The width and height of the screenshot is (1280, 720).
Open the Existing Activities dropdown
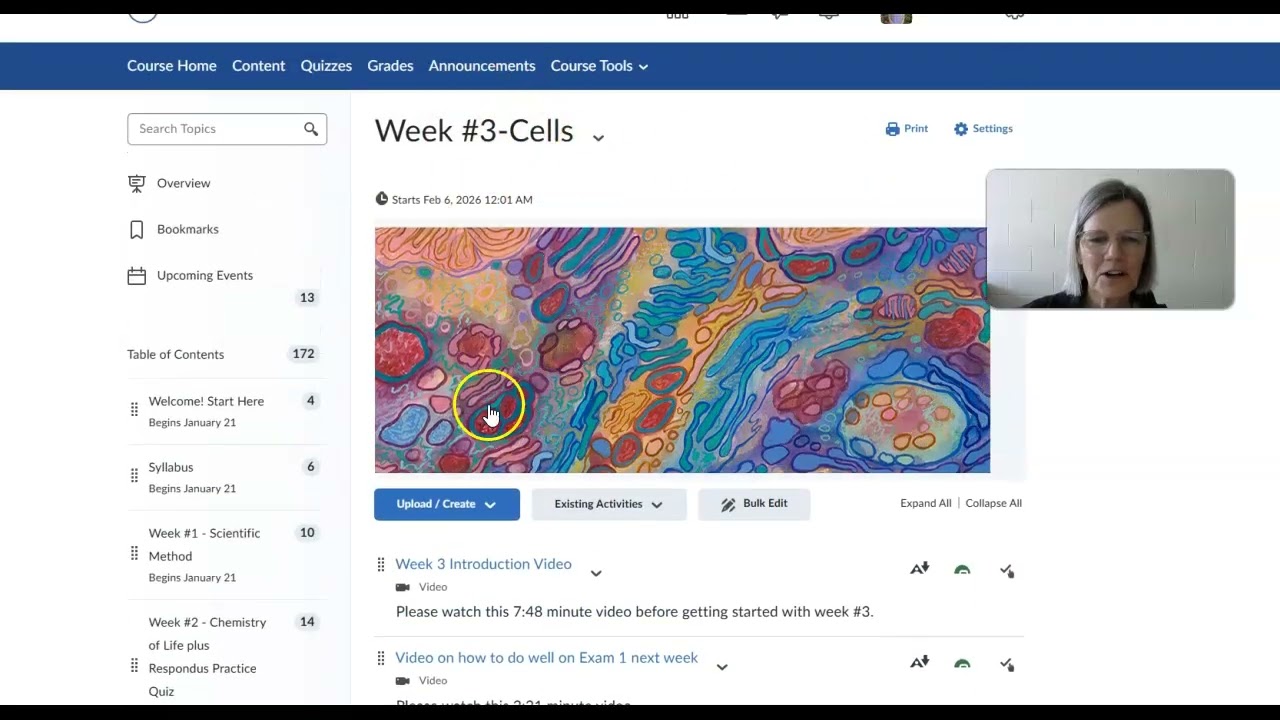pos(609,504)
